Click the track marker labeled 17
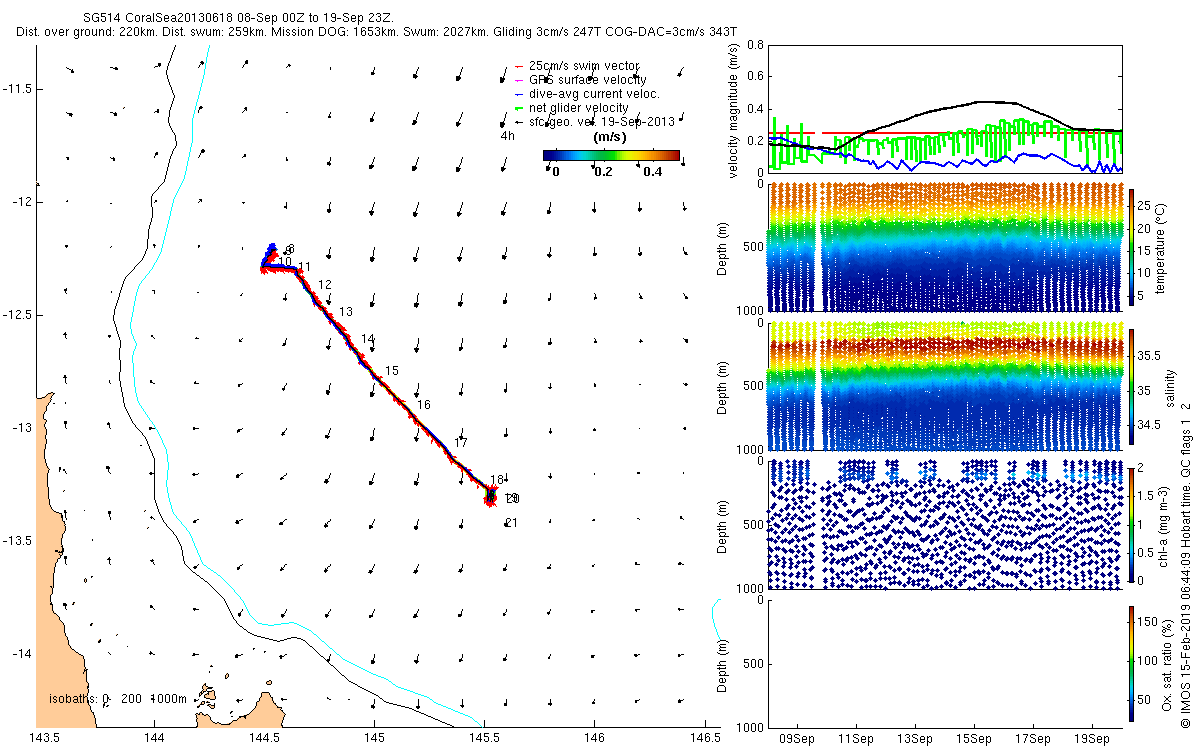Viewport: 1200px width, 750px height. click(461, 443)
